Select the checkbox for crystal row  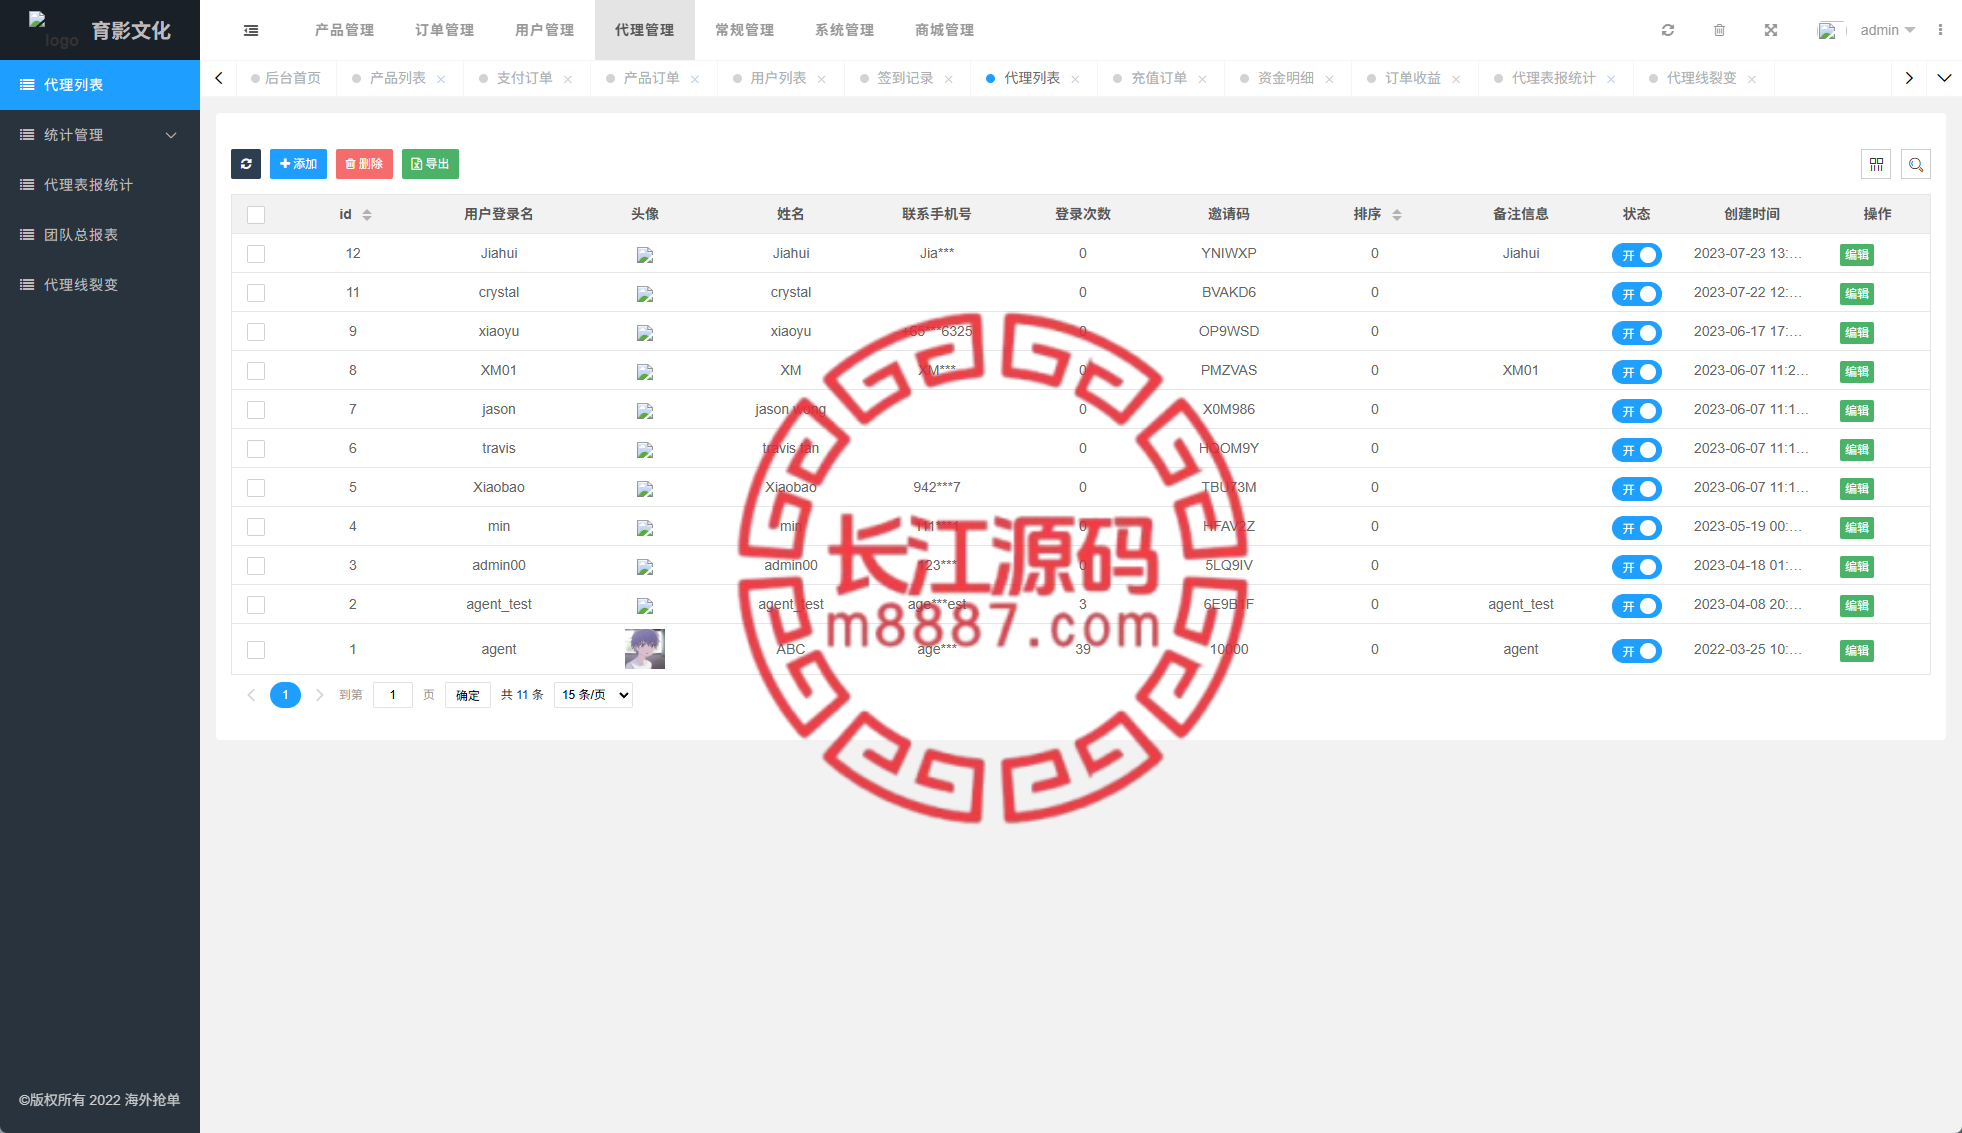pos(256,293)
